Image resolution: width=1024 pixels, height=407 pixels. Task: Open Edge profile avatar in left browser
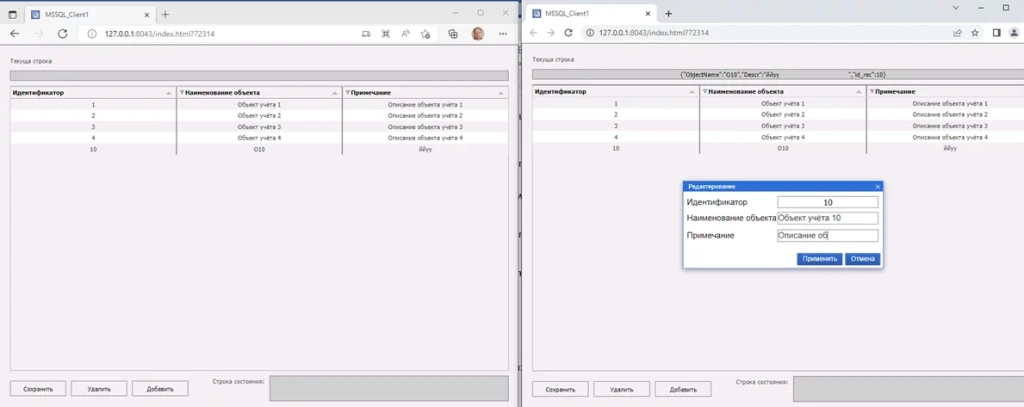478,33
